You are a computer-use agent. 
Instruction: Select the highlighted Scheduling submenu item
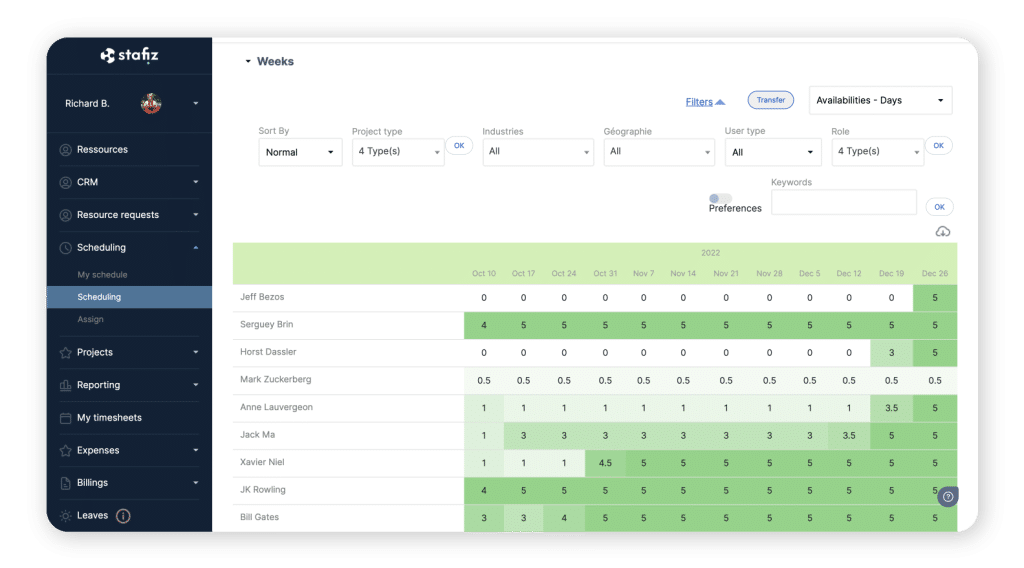point(129,297)
